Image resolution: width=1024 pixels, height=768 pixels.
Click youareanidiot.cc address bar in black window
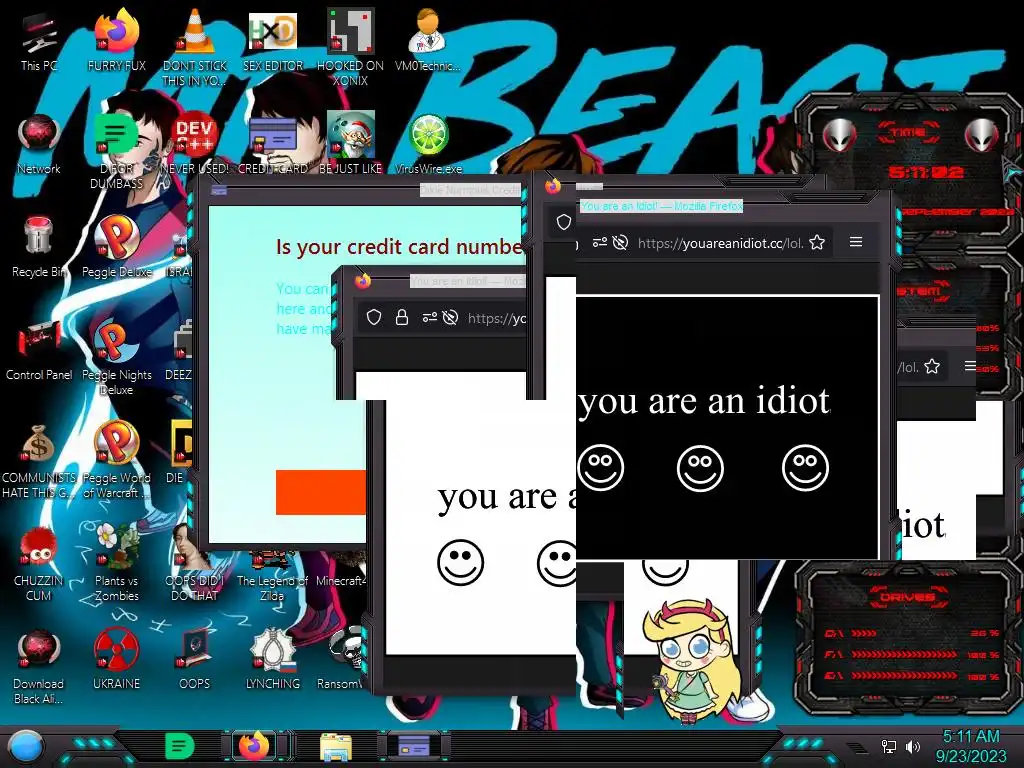(x=720, y=243)
